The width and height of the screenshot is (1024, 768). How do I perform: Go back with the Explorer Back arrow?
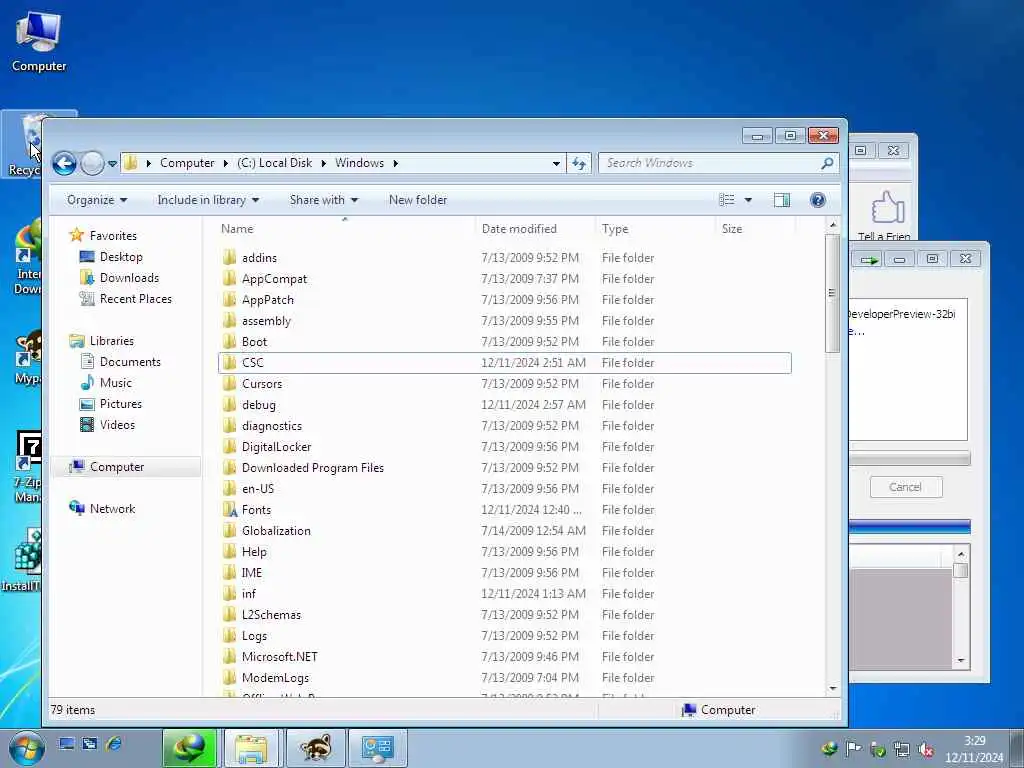pos(64,163)
